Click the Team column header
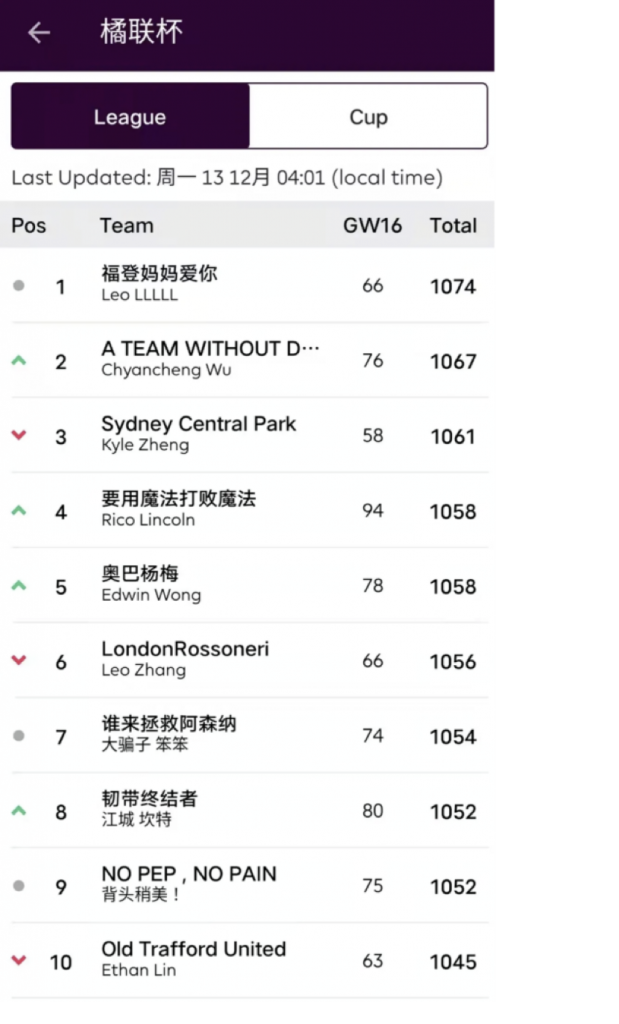The image size is (619, 1024). (x=126, y=226)
